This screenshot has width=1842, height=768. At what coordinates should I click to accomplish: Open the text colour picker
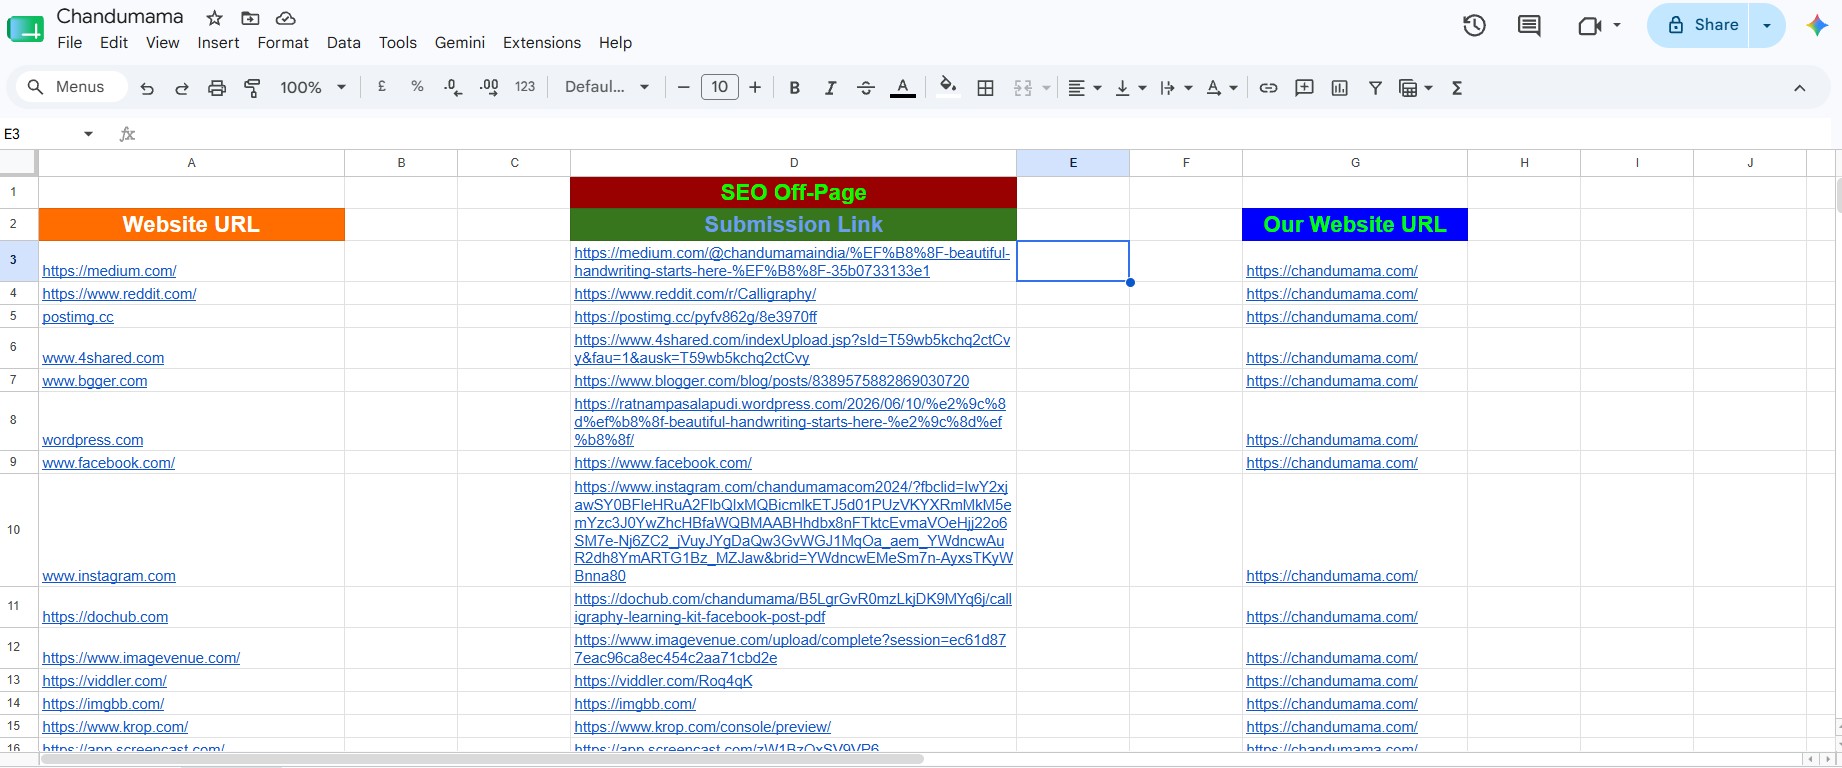click(x=903, y=88)
